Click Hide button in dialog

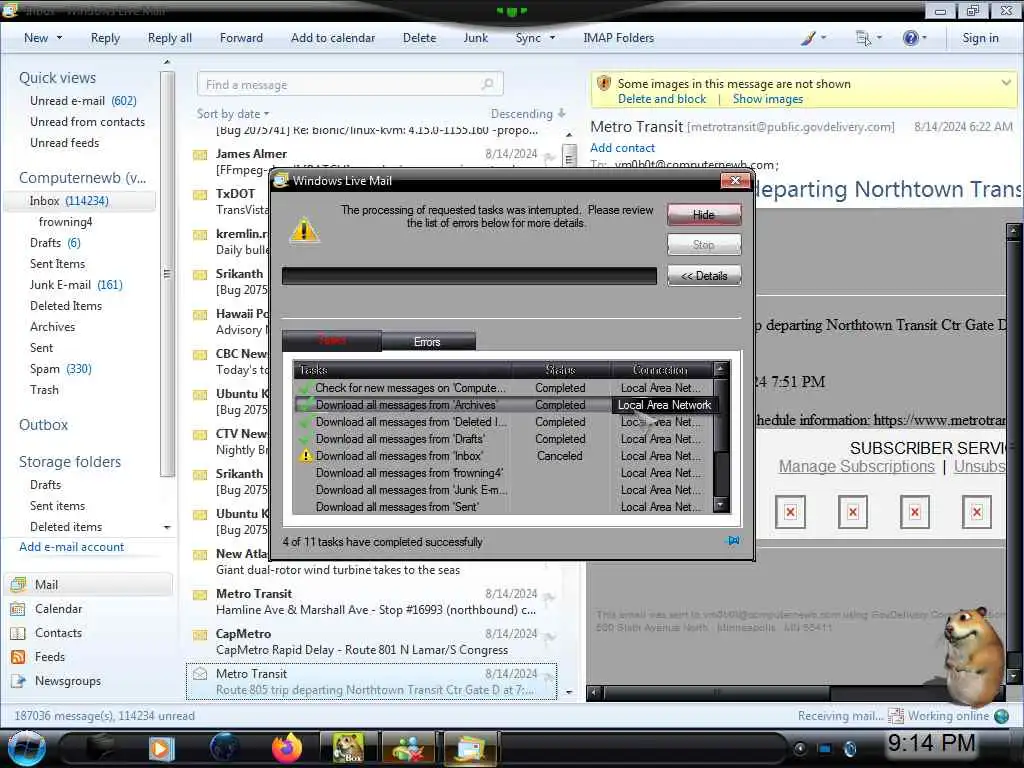704,215
